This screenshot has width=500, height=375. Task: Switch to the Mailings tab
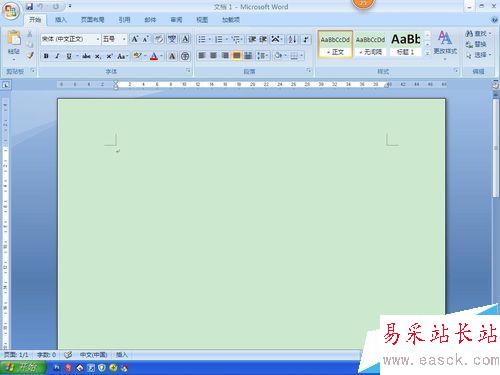[150, 20]
